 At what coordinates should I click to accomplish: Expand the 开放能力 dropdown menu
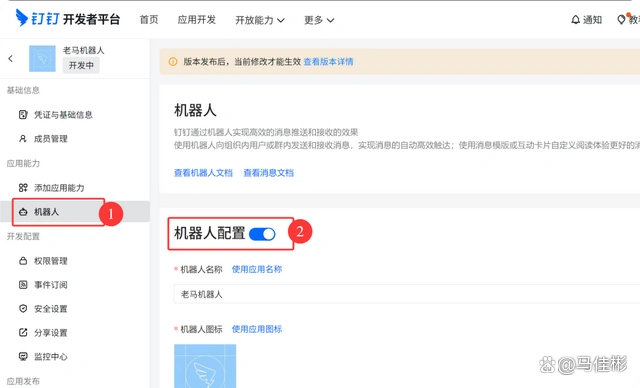pos(260,20)
